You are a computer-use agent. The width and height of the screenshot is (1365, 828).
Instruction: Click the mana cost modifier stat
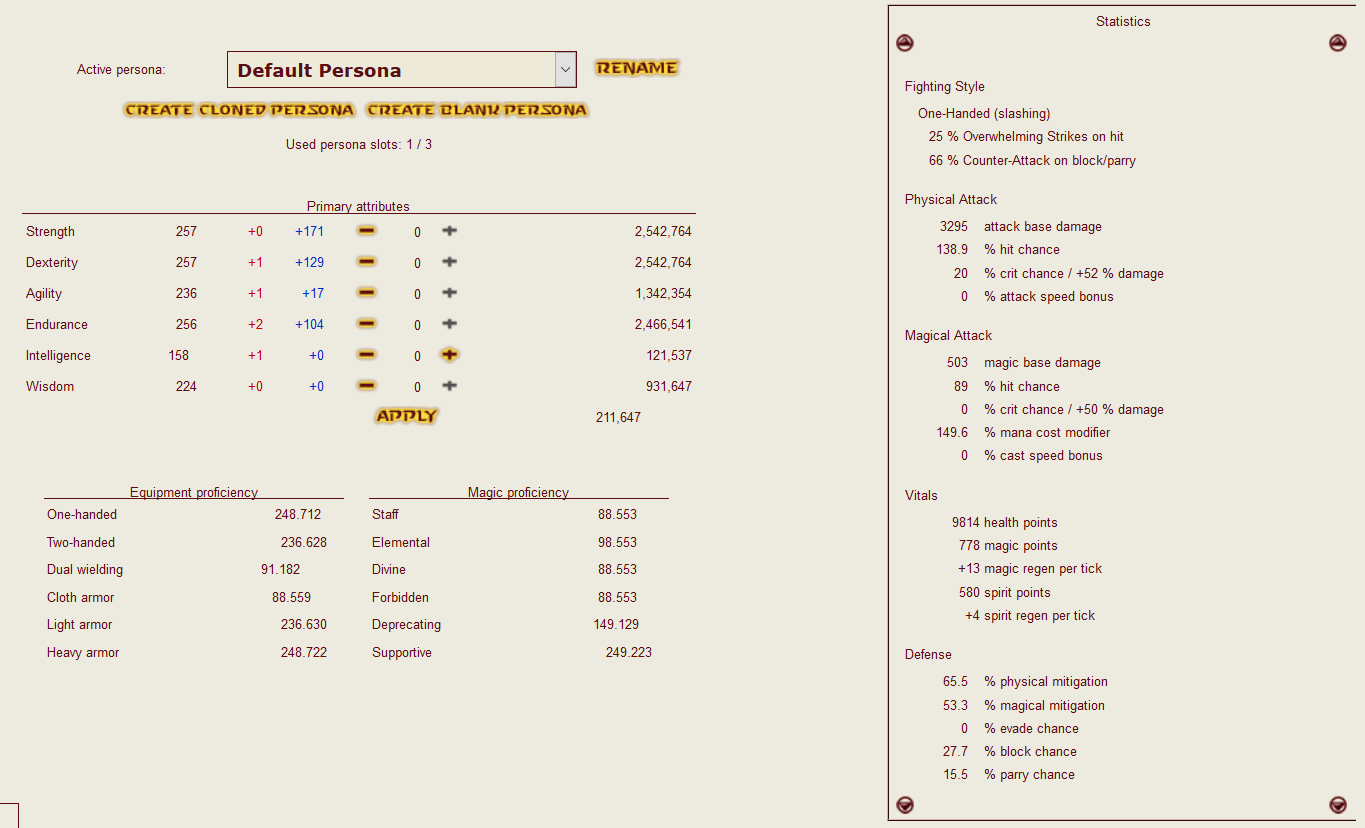click(x=1023, y=433)
